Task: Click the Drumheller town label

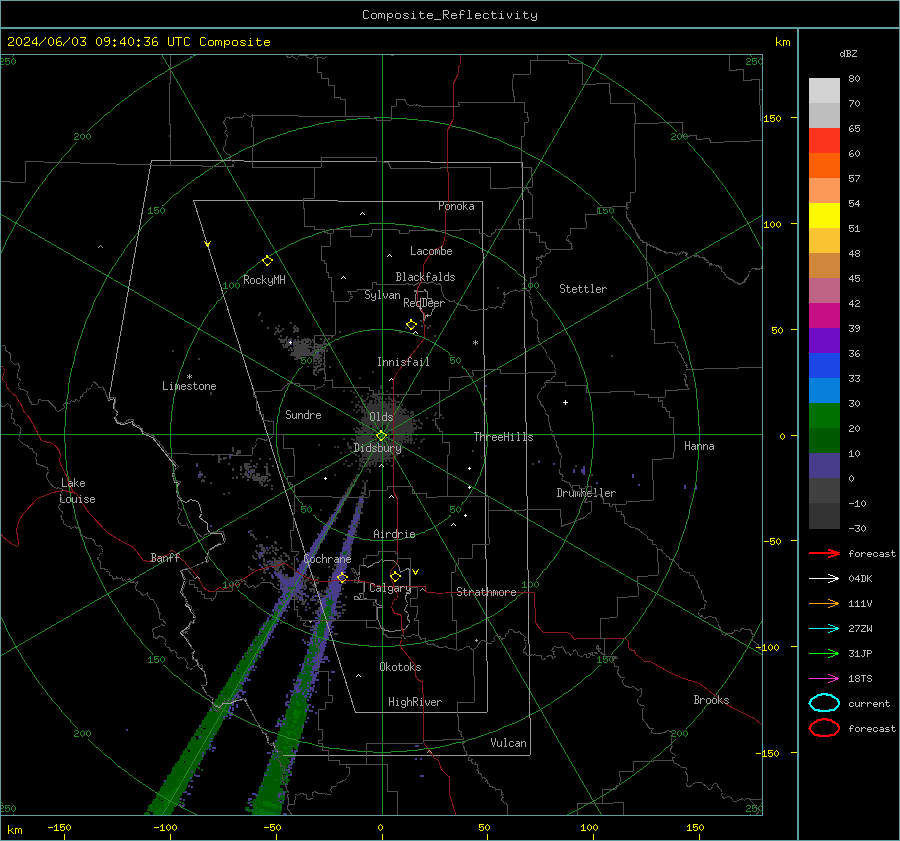Action: pyautogui.click(x=586, y=493)
